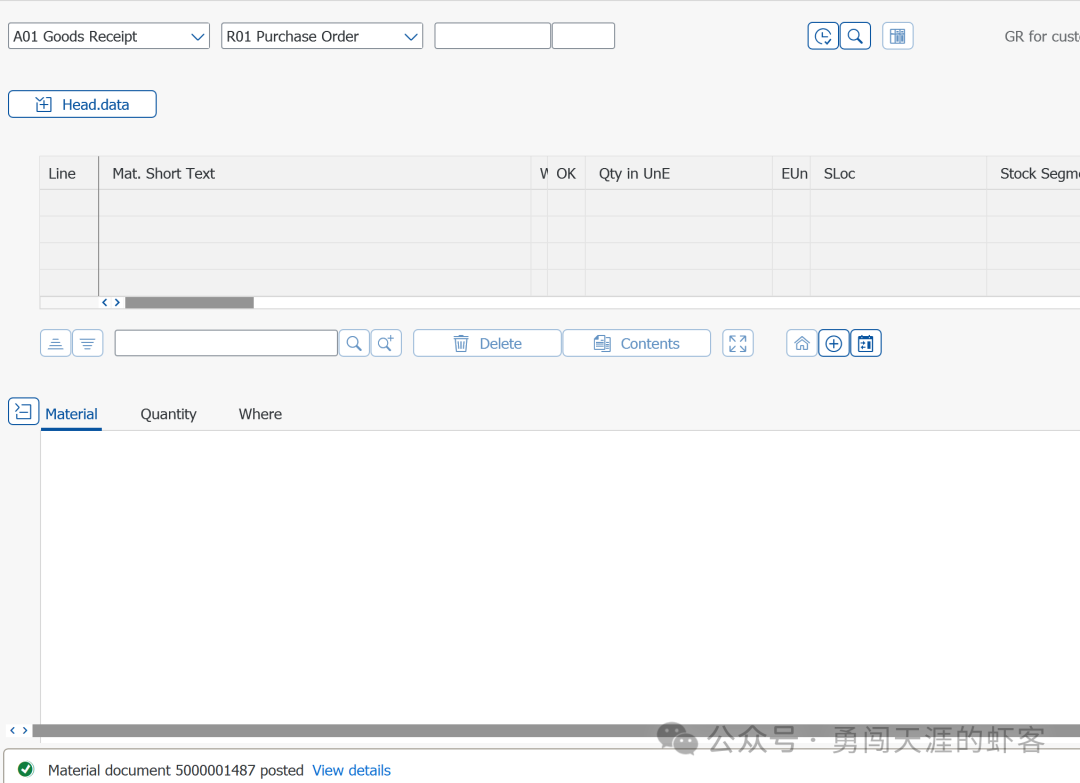Click the circled plus add icon
Viewport: 1080px width, 783px height.
833,343
